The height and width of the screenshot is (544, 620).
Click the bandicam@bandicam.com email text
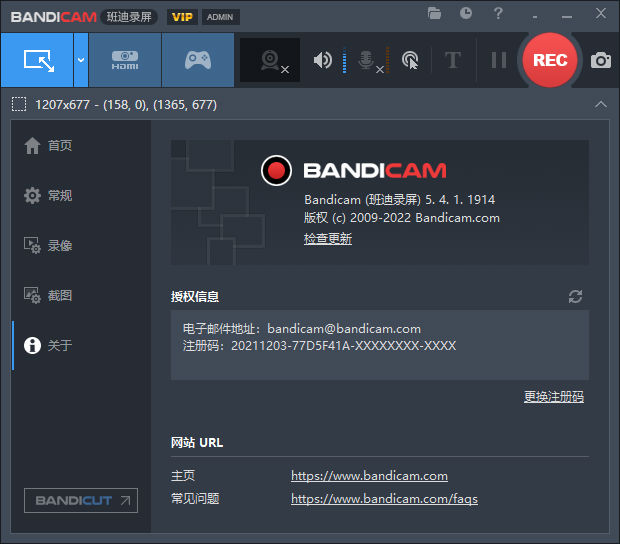[344, 329]
